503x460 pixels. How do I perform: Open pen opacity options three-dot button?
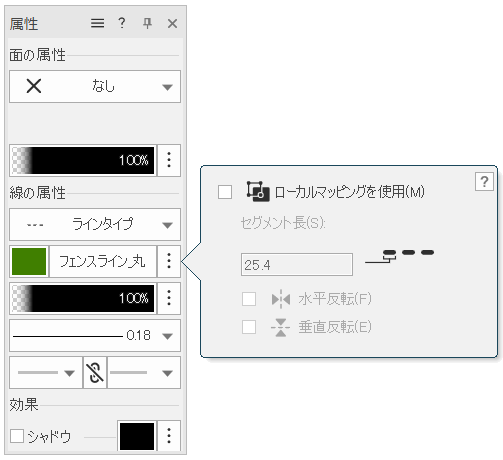pos(169,298)
